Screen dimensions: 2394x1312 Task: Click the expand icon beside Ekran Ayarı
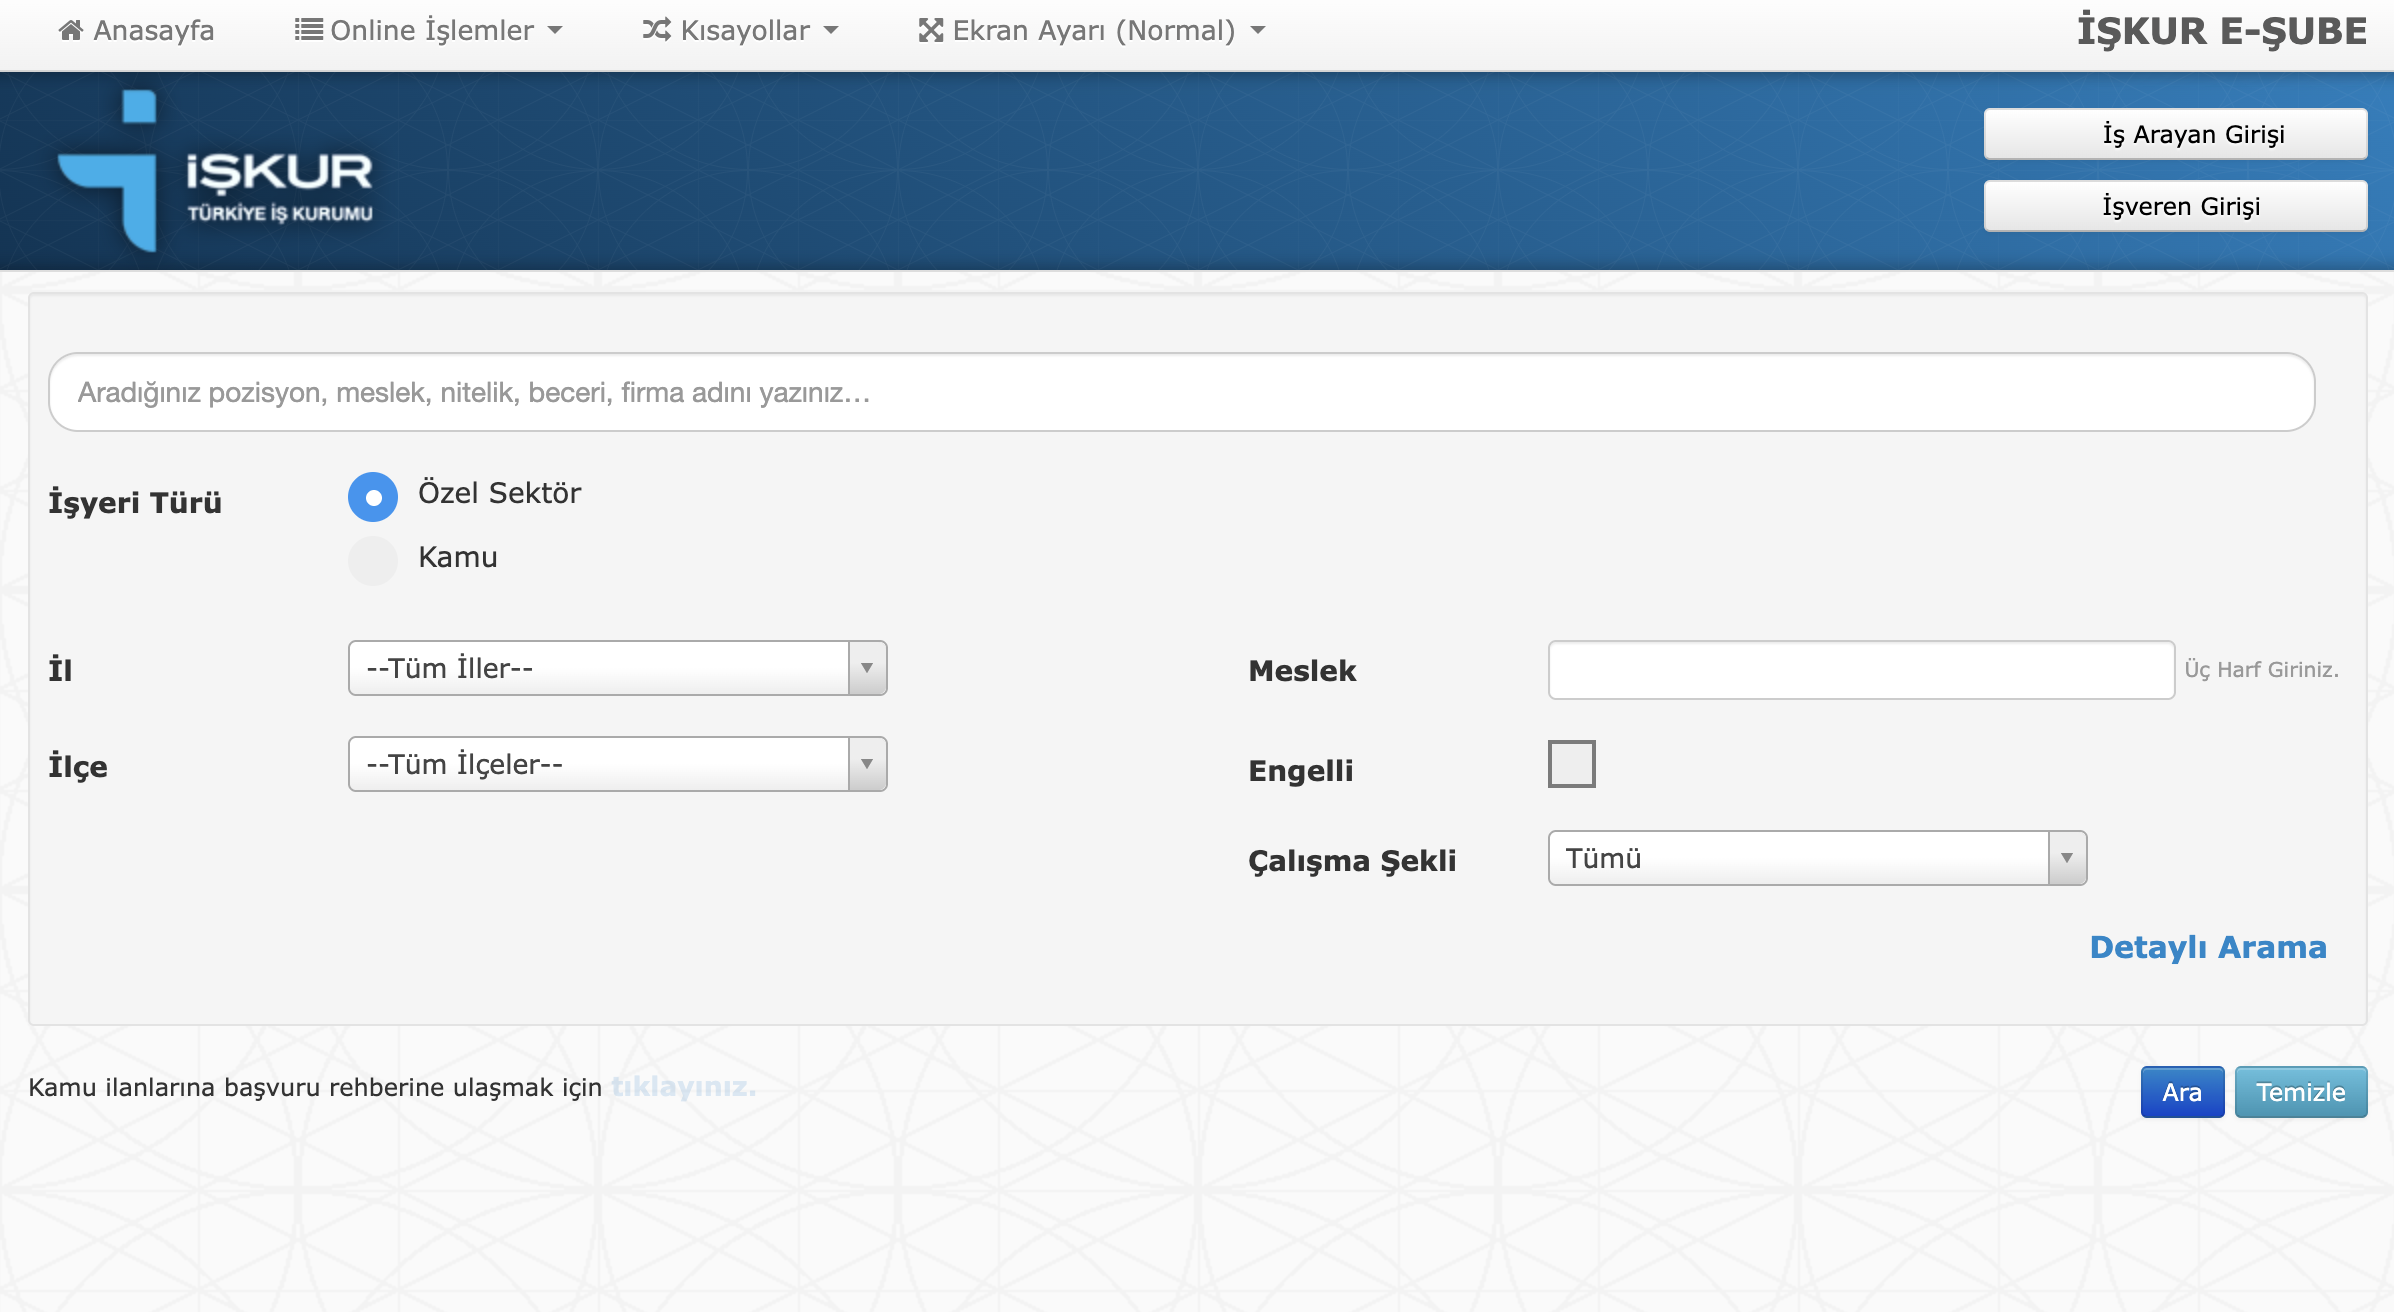(x=931, y=31)
